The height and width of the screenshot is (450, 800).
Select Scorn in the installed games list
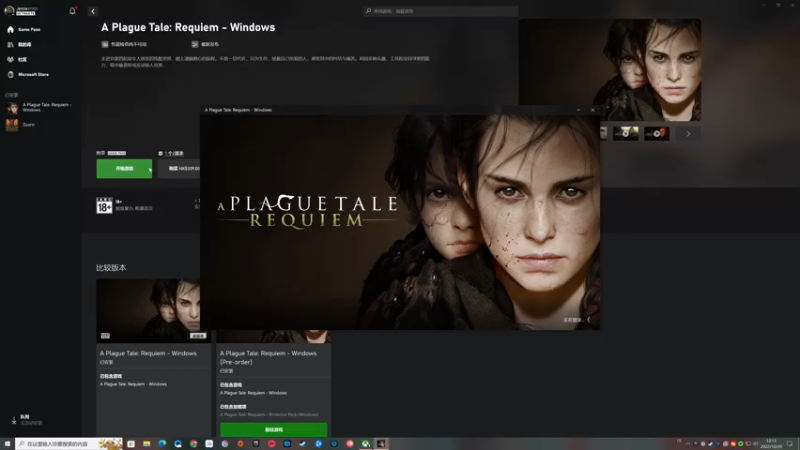coord(20,124)
